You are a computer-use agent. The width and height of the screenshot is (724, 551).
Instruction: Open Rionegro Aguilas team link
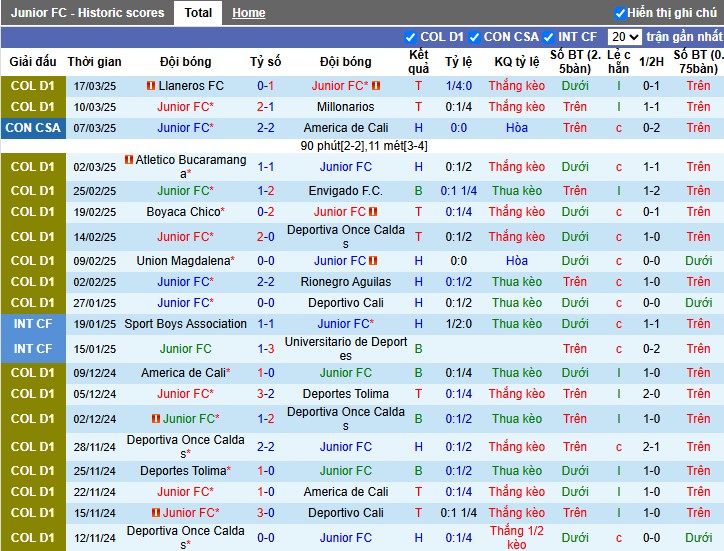(x=345, y=282)
